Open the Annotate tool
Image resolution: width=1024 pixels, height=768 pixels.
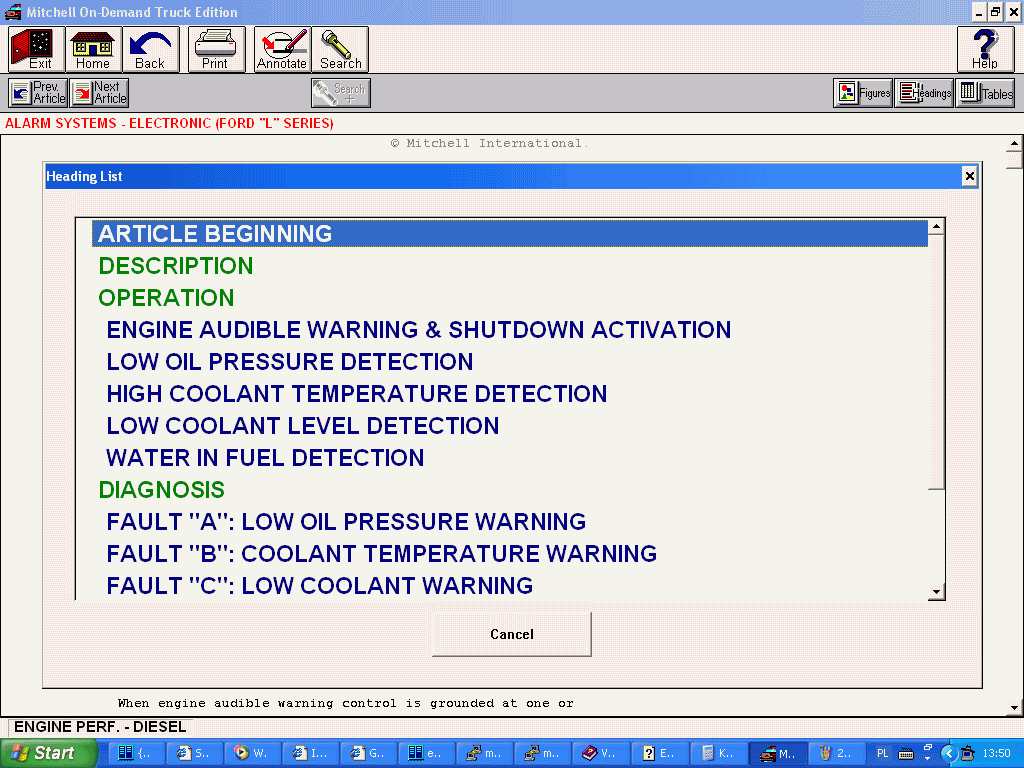[282, 49]
